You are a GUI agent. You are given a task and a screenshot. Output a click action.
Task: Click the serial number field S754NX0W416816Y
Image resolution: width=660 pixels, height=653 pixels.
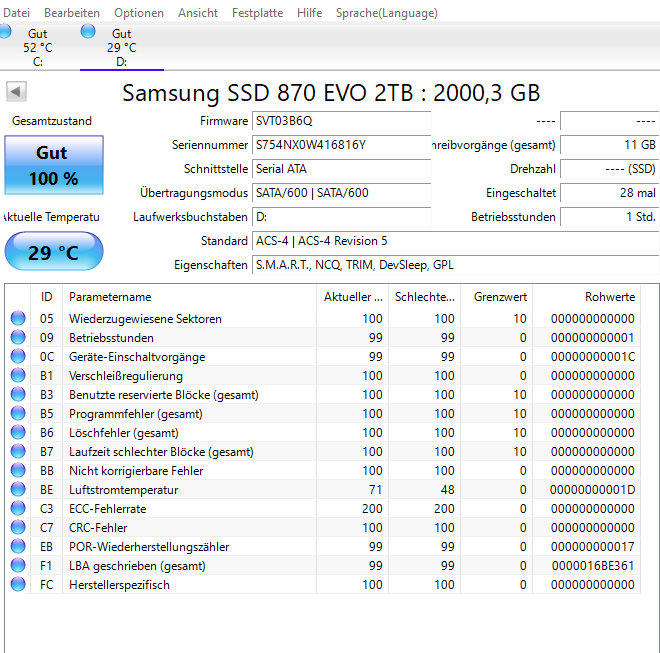tap(341, 145)
